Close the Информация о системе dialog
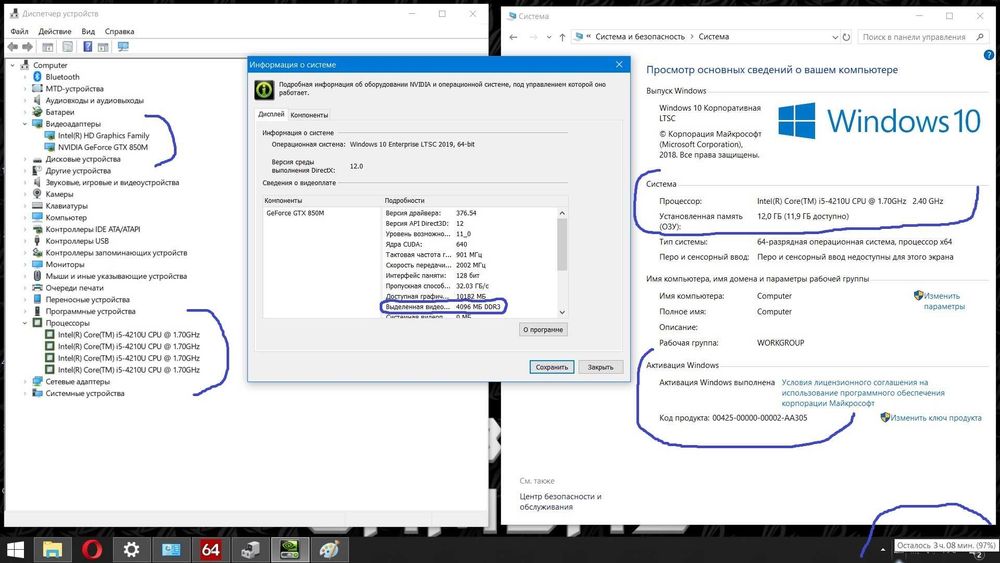Viewport: 1000px width, 563px height. tap(619, 64)
